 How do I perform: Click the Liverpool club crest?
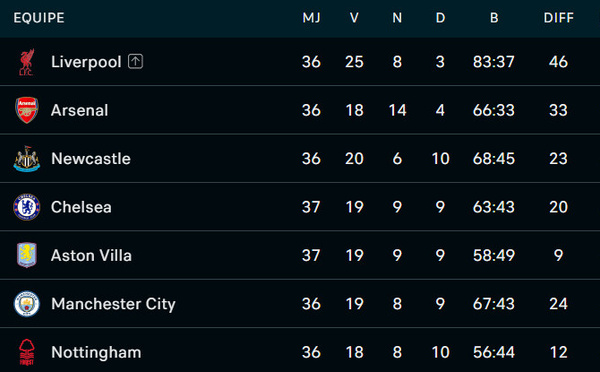(27, 62)
